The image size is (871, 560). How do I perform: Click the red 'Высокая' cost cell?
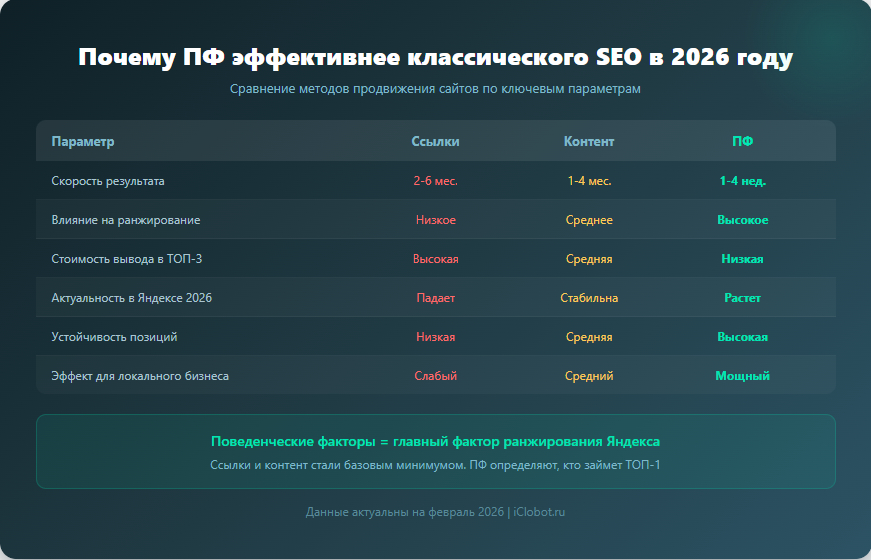(x=435, y=259)
